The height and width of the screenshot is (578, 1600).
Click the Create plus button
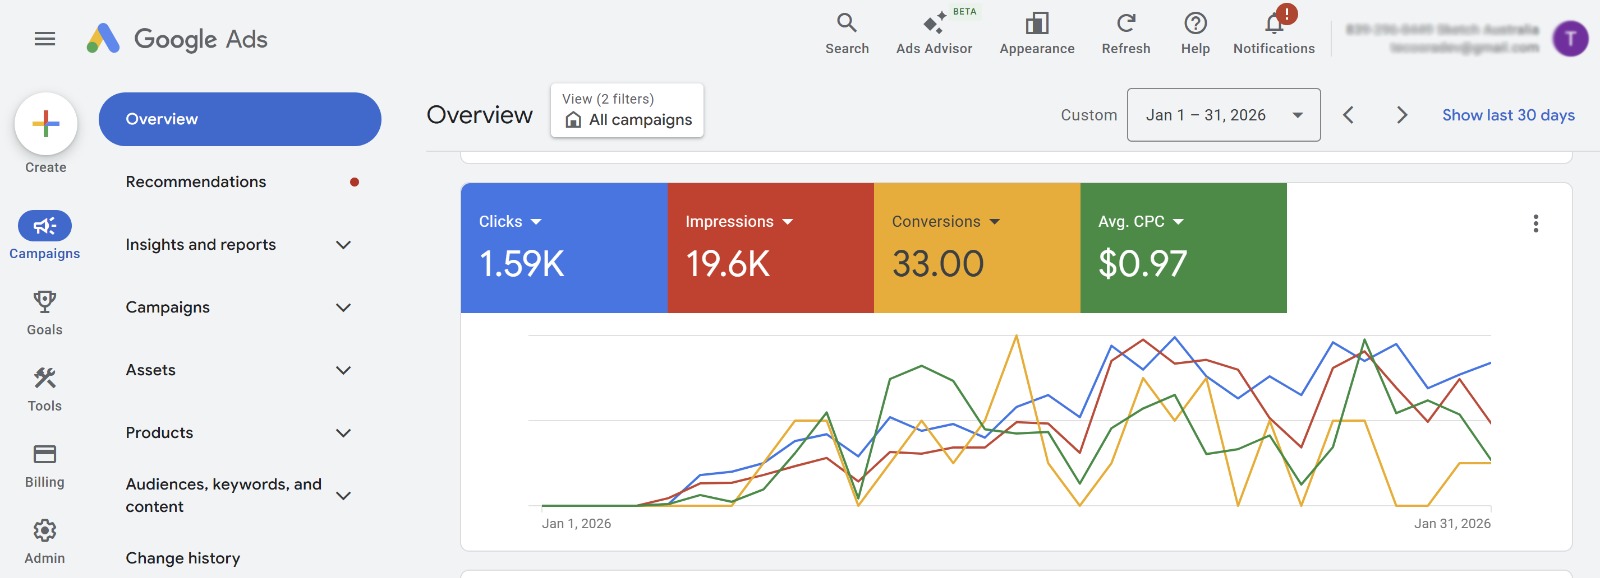click(46, 124)
